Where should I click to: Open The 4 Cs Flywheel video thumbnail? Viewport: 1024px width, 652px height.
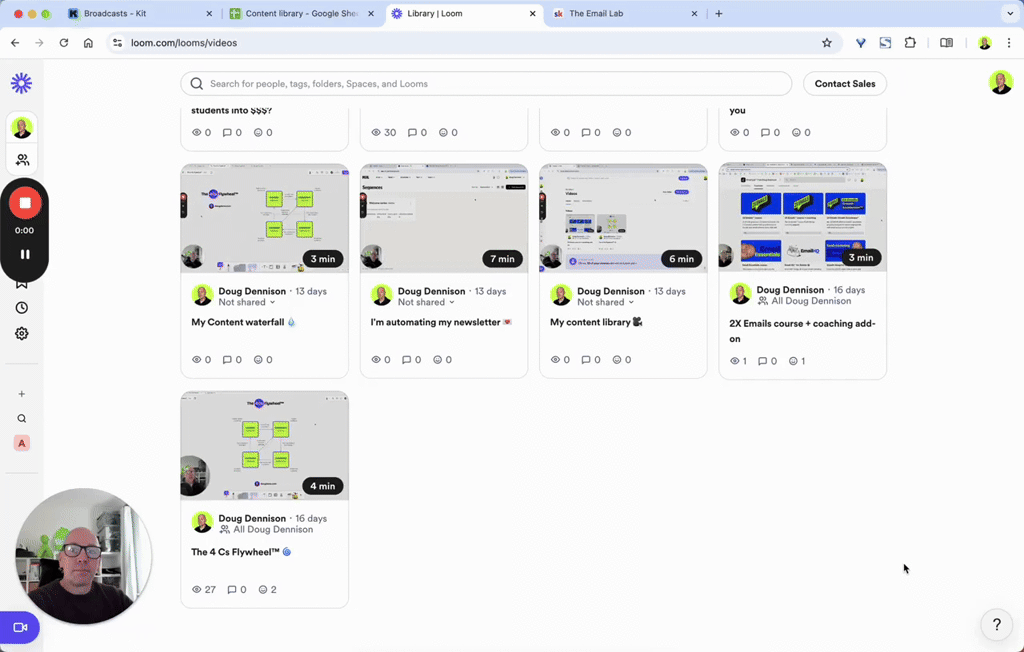264,446
